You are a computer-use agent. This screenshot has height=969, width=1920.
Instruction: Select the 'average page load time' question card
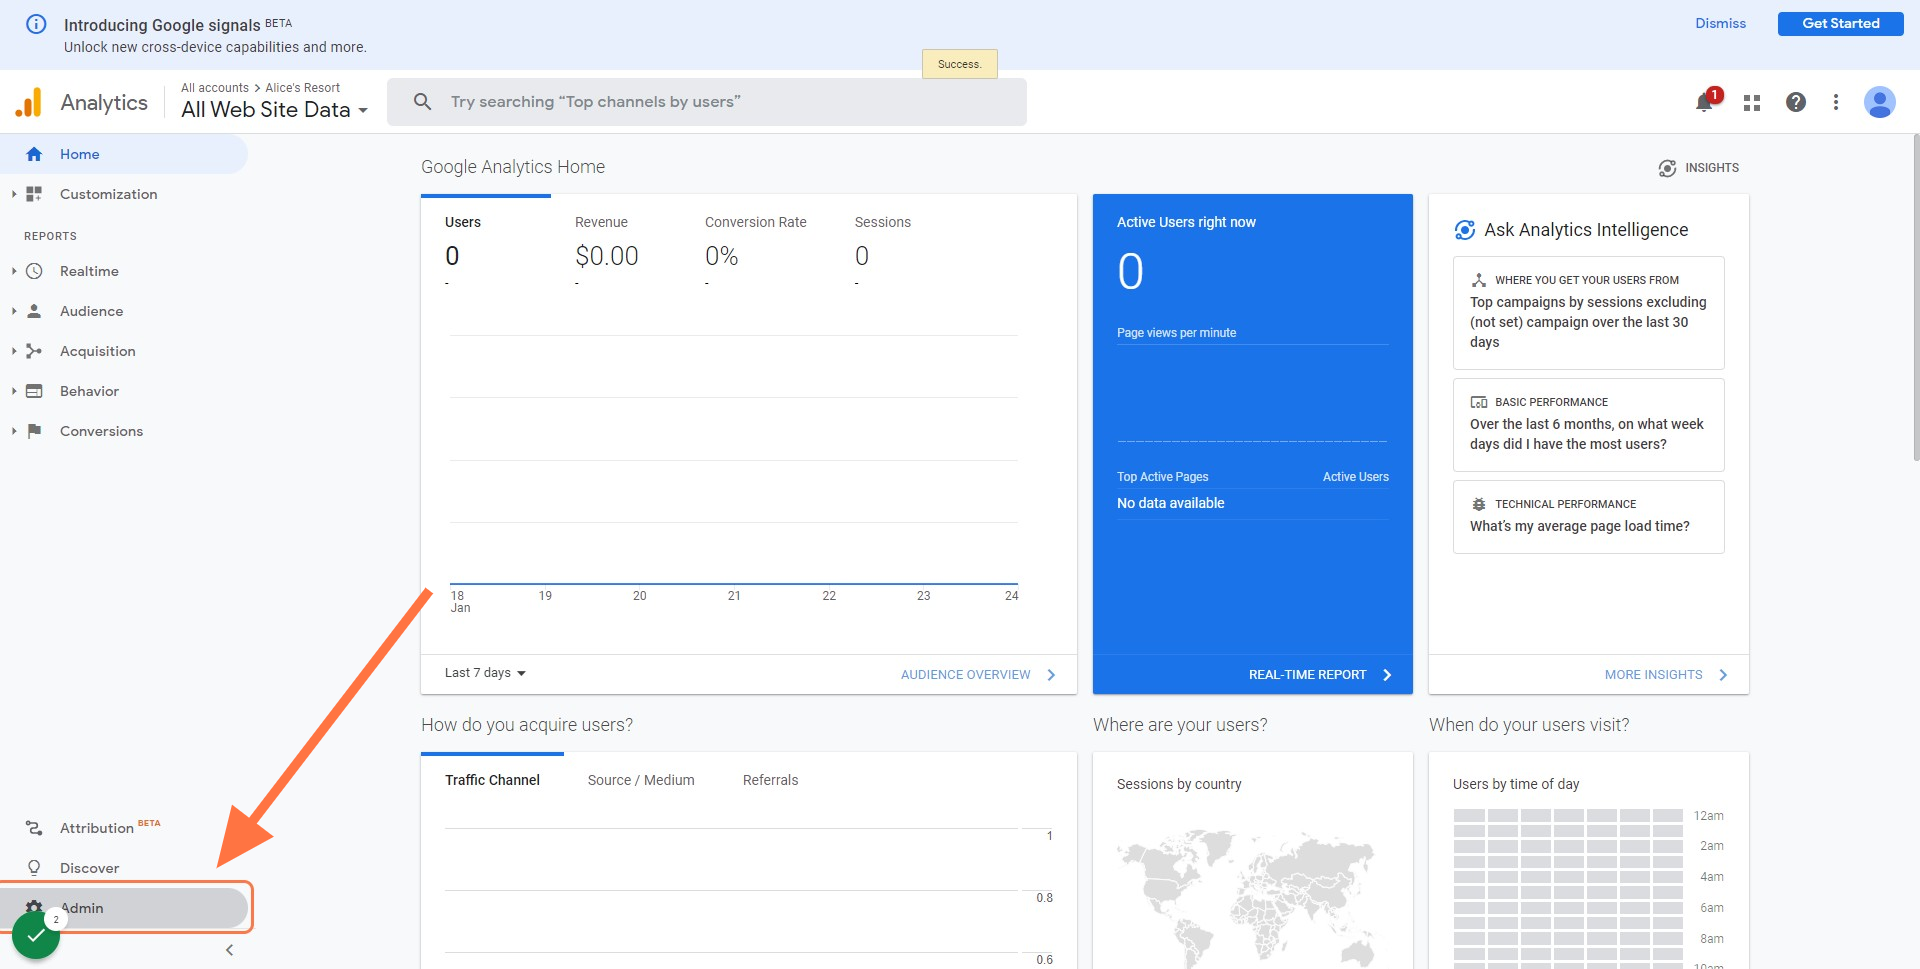pos(1588,517)
